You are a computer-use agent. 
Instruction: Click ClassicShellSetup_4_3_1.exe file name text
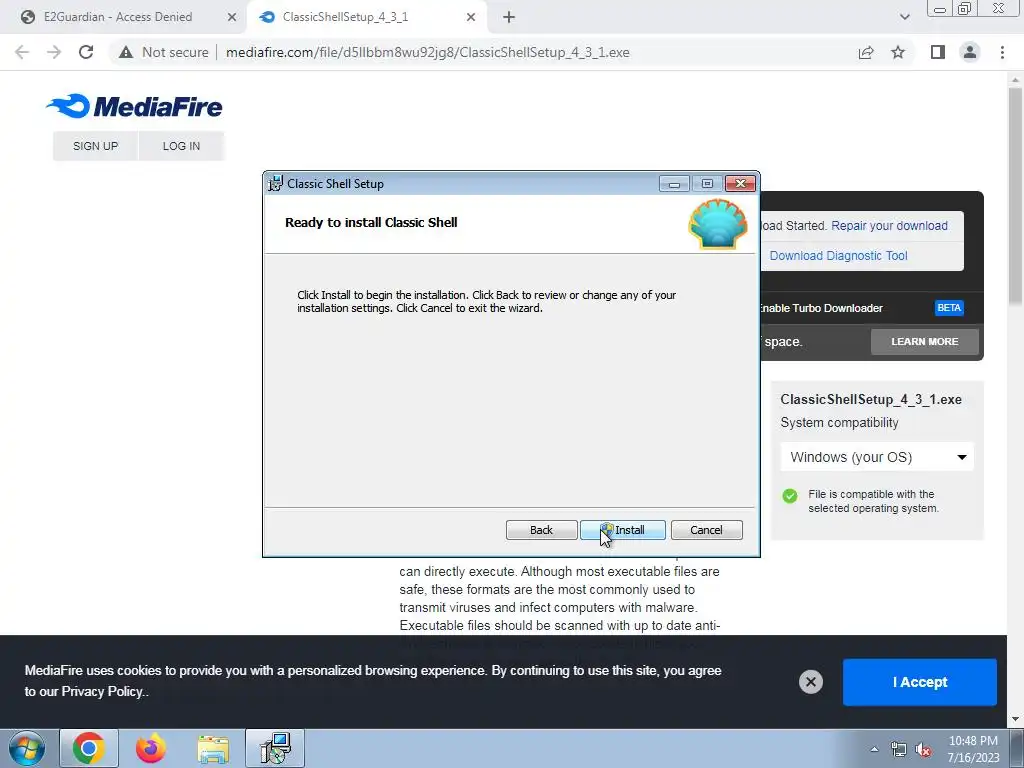point(871,399)
